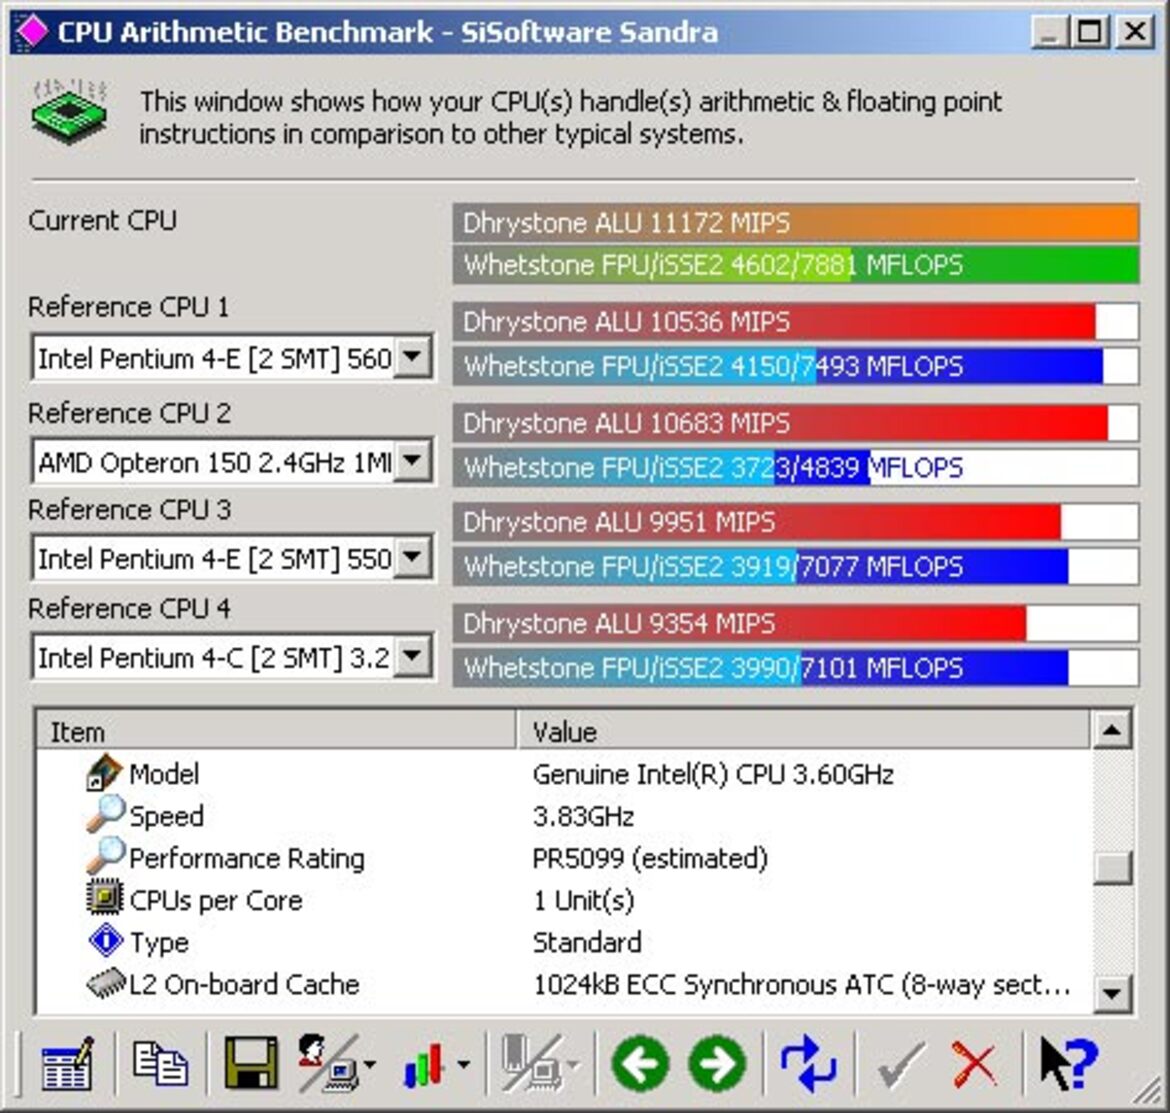This screenshot has height=1113, width=1170.
Task: Click the Dhrystone ALU 9951 MIPS bar
Action: click(795, 522)
